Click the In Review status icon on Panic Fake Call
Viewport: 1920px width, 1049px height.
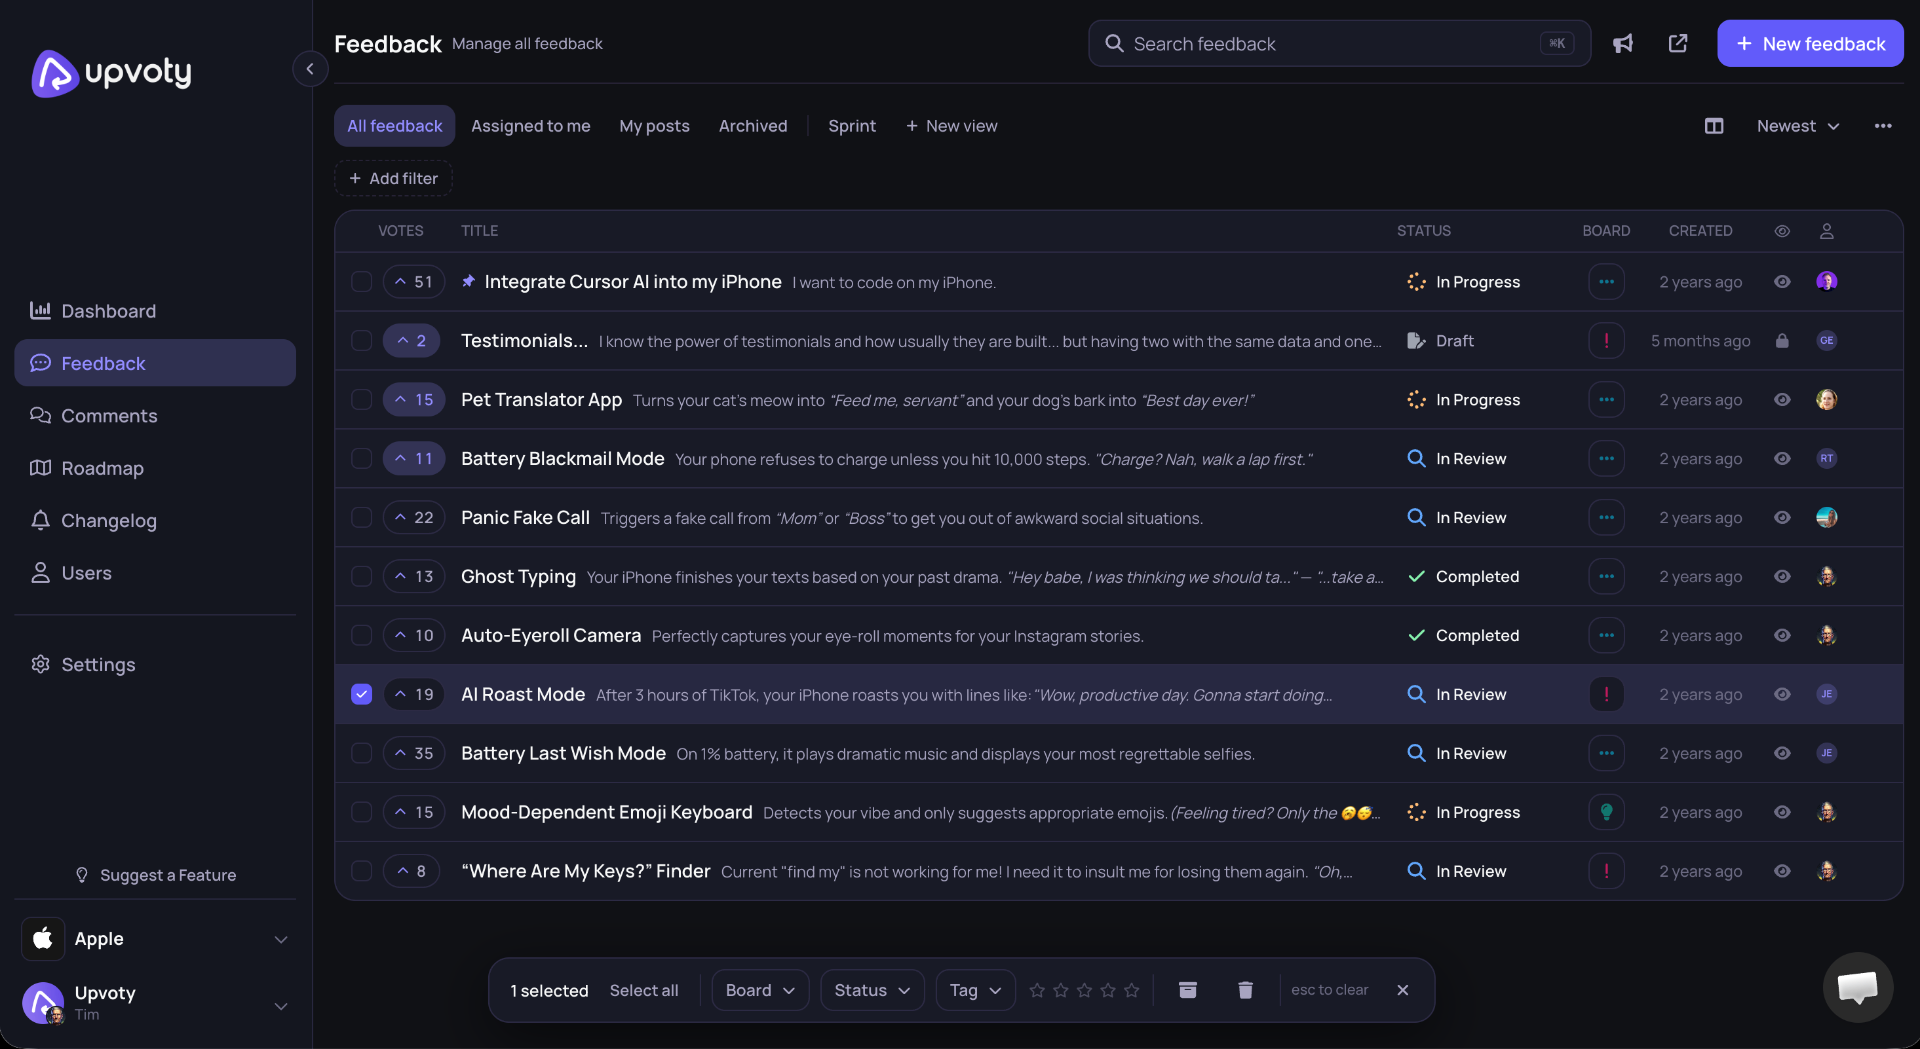pyautogui.click(x=1416, y=518)
